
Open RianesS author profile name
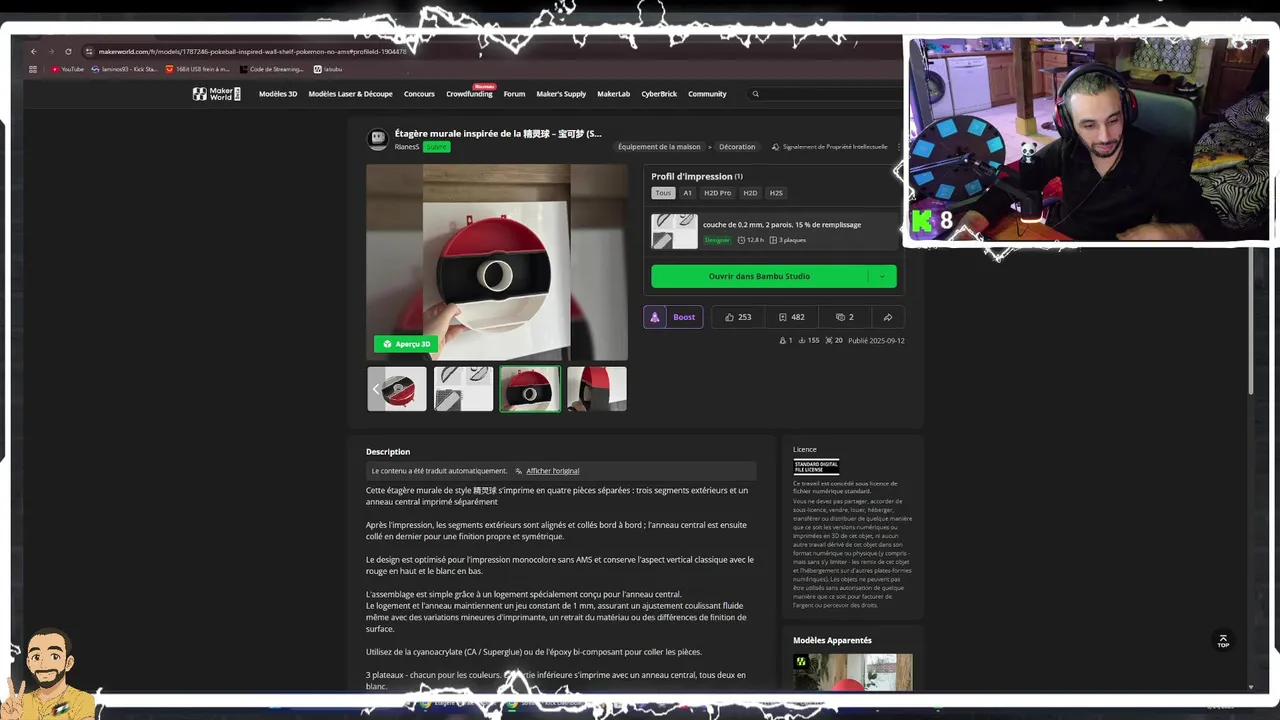[x=407, y=147]
